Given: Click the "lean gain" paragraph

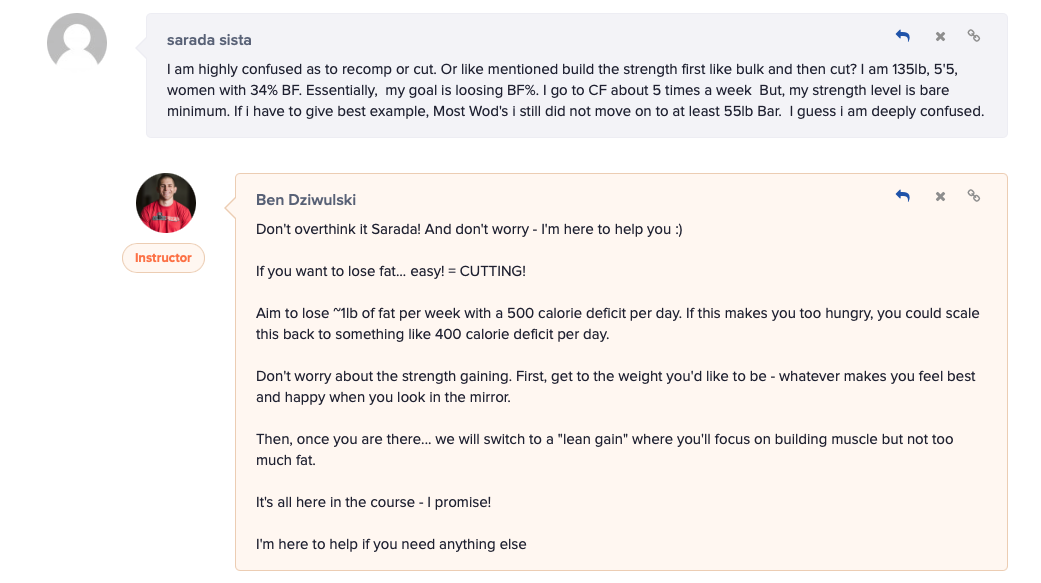Looking at the screenshot, I should pos(604,450).
